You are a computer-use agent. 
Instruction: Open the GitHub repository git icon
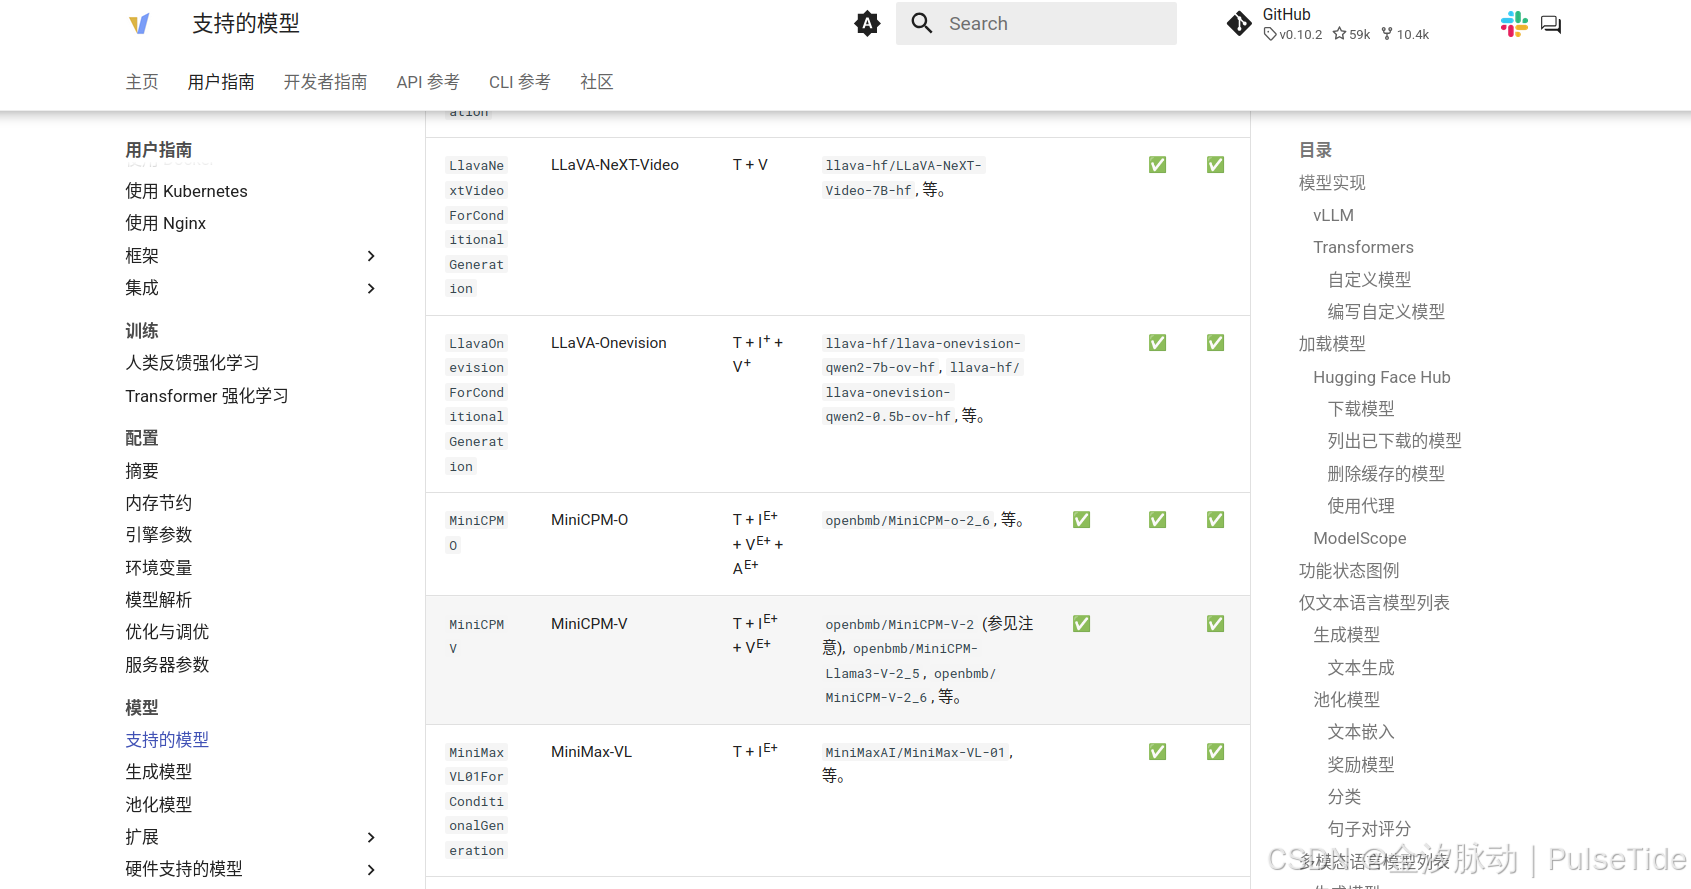click(x=1239, y=24)
